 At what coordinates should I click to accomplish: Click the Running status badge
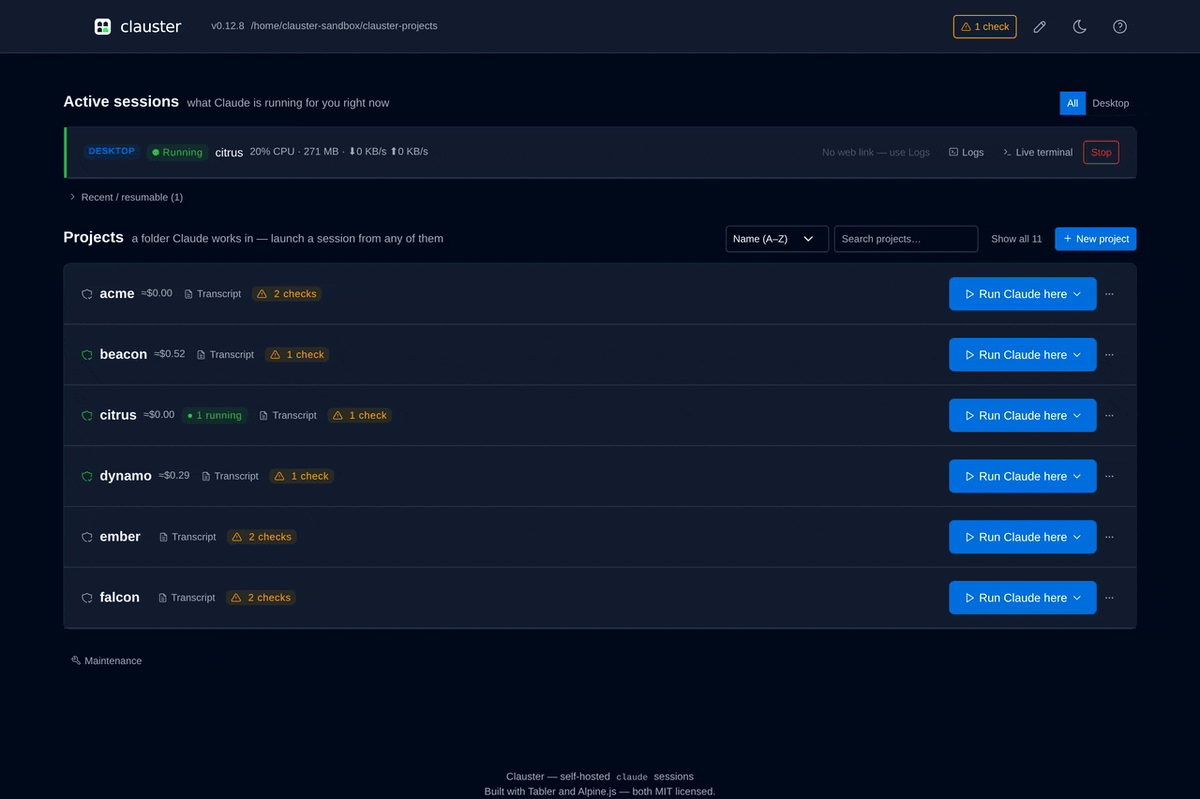[176, 152]
